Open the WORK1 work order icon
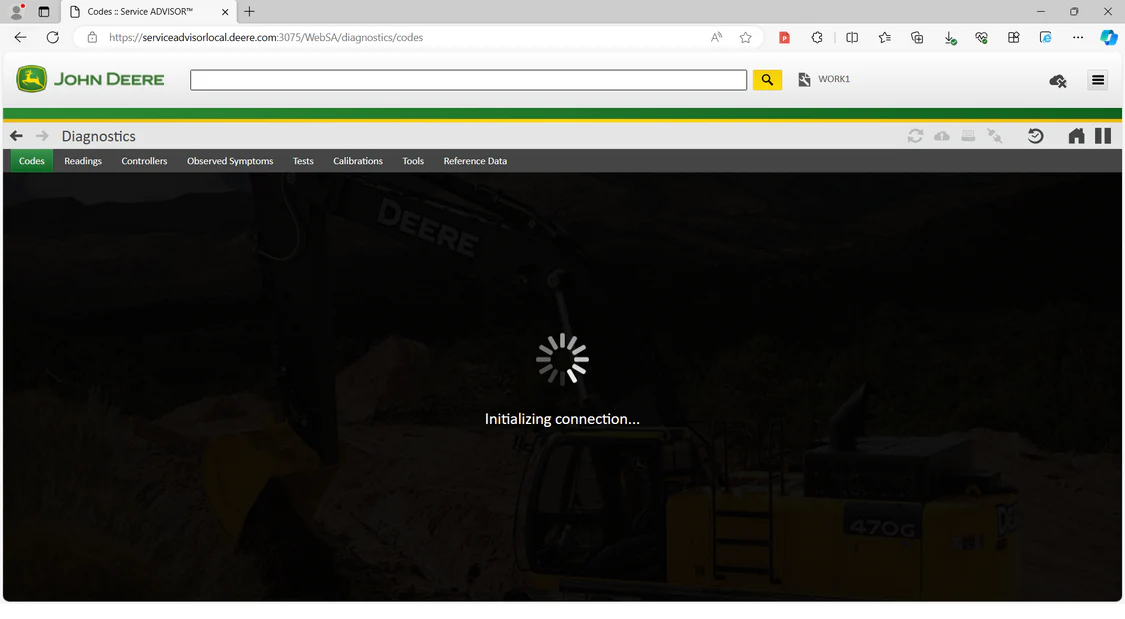The image size is (1125, 619). point(804,80)
